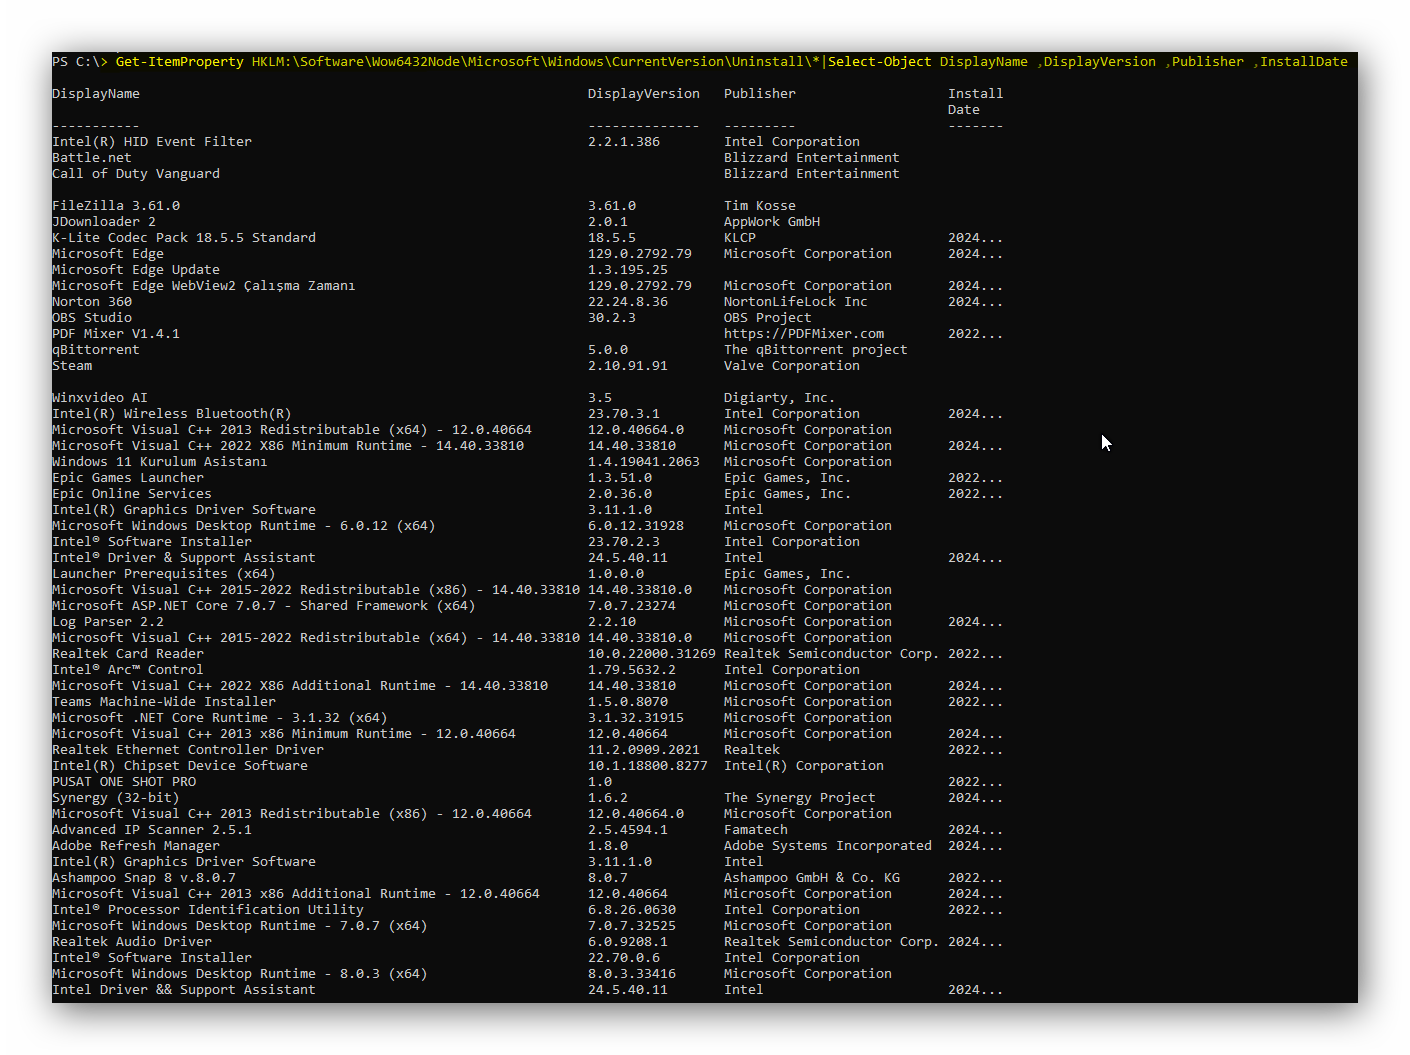
Task: Click the HKLM registry path in the command
Action: click(535, 62)
